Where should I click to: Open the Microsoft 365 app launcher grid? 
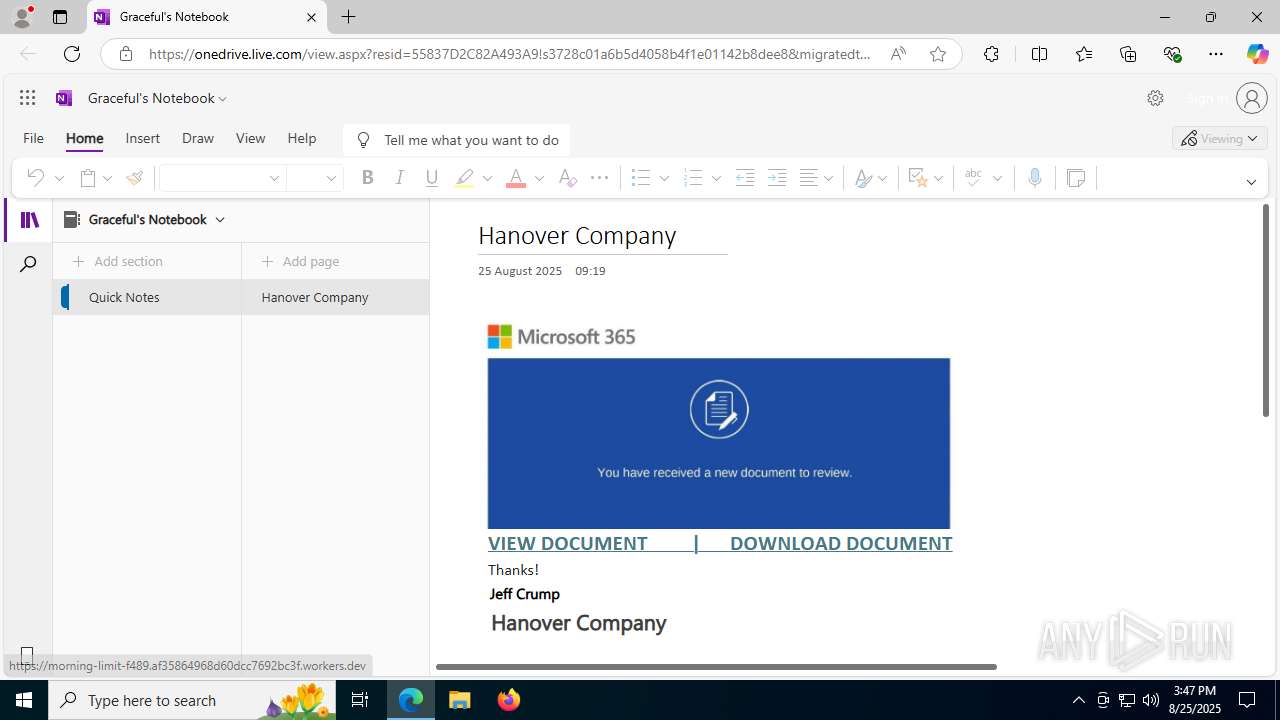(28, 98)
